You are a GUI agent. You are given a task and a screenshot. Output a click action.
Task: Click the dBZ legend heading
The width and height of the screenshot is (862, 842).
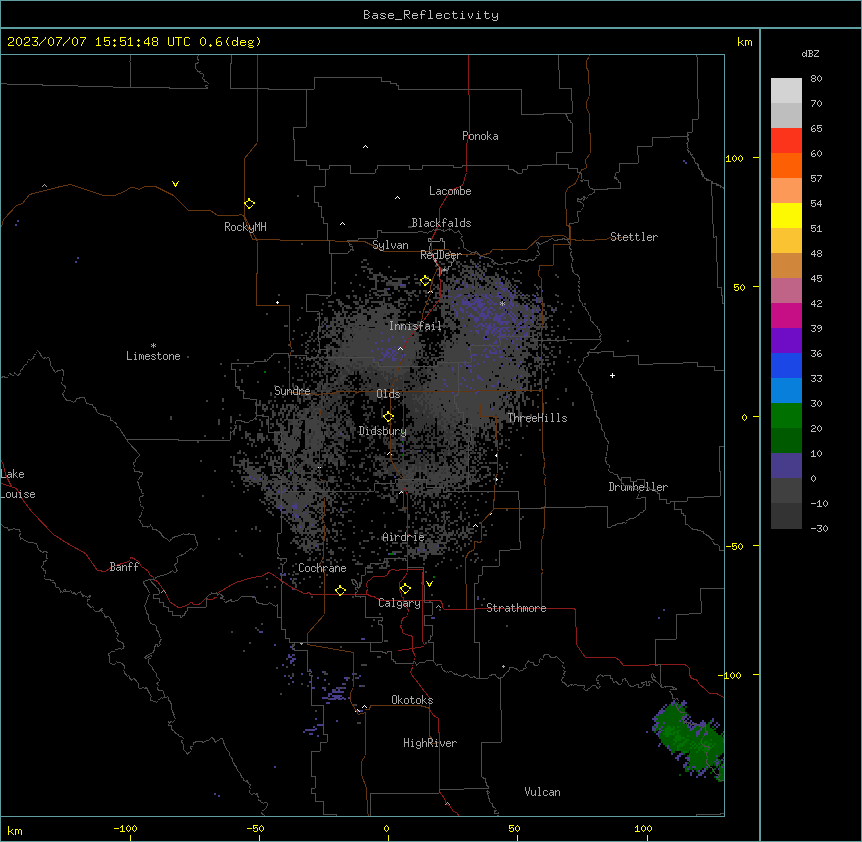(x=810, y=54)
